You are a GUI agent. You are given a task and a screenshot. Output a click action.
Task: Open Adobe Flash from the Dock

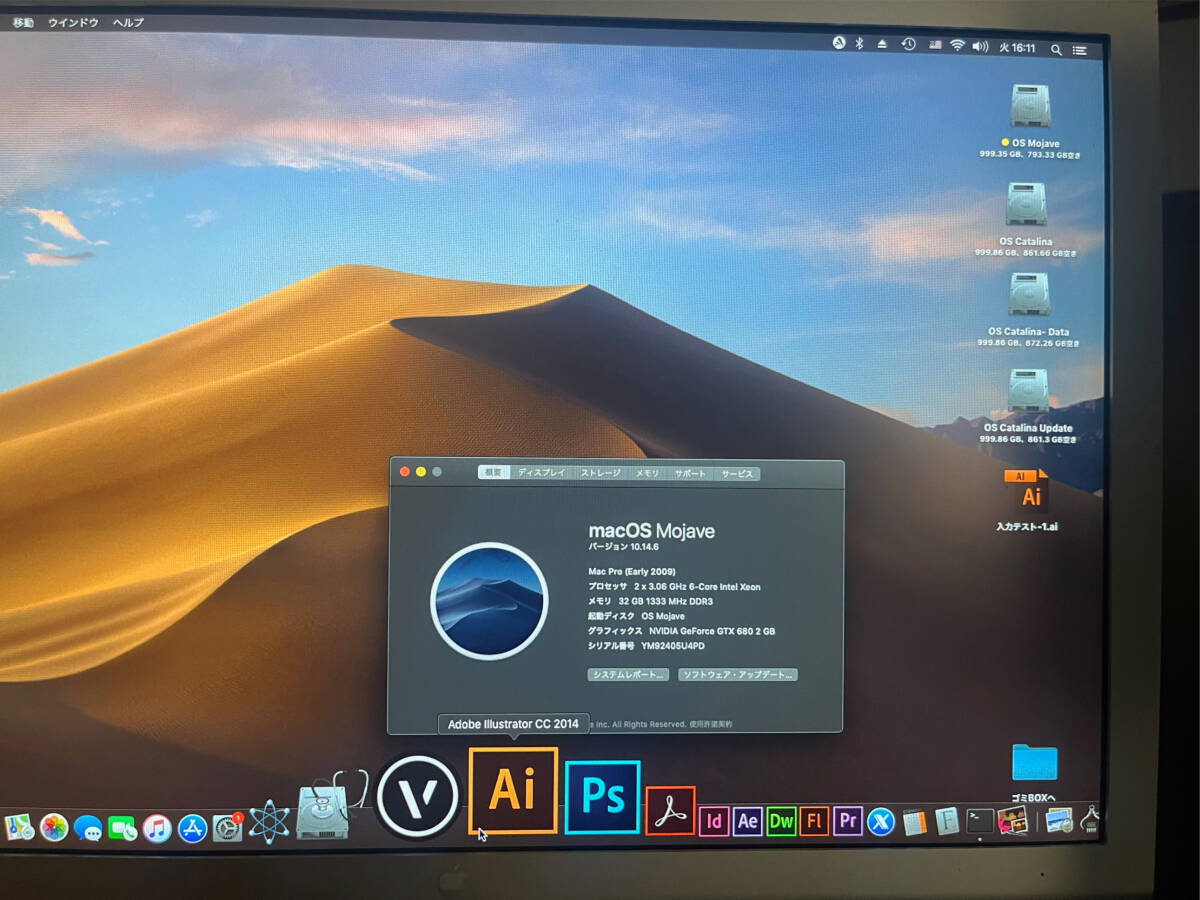[x=814, y=821]
